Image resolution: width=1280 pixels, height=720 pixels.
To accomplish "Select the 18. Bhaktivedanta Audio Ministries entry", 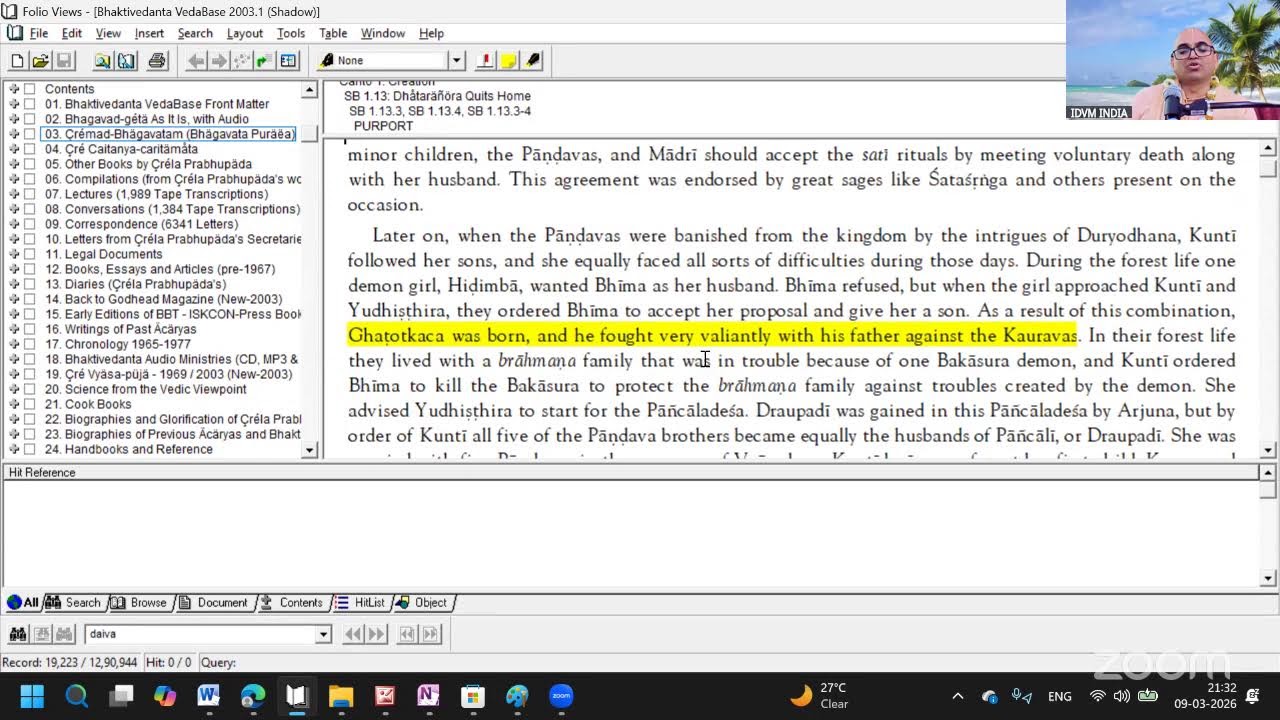I will [171, 359].
